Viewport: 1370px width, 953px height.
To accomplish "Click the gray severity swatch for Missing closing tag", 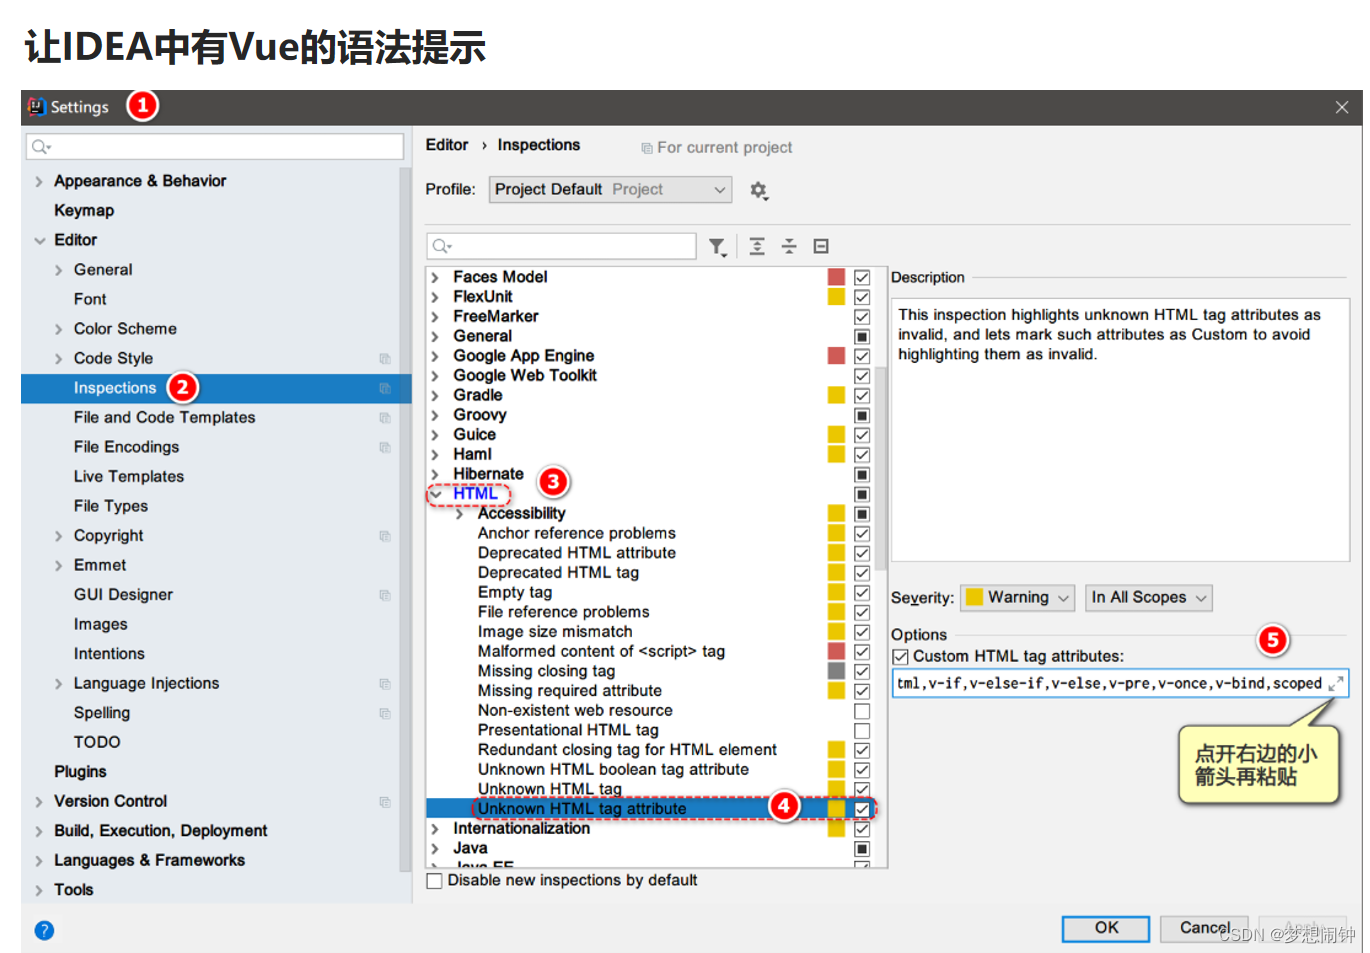I will point(837,672).
